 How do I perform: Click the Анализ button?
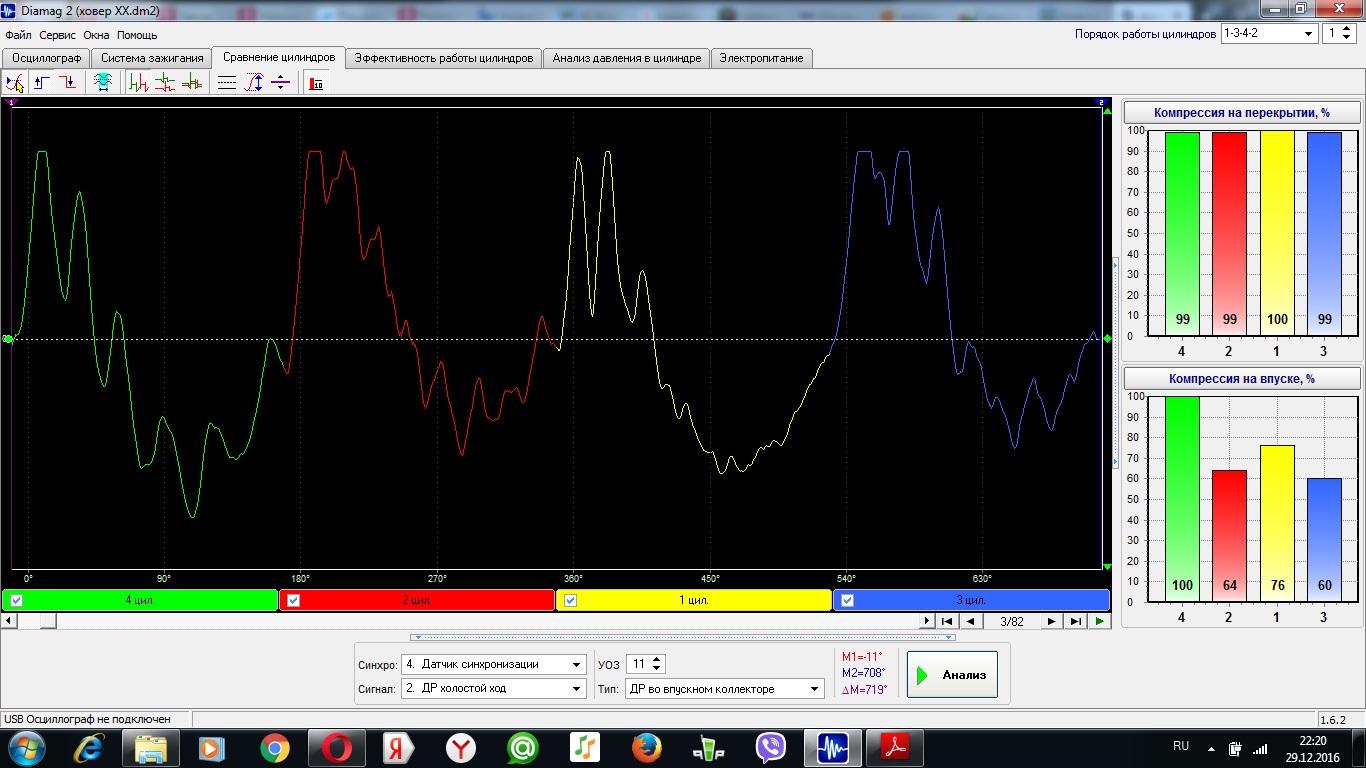pyautogui.click(x=952, y=675)
